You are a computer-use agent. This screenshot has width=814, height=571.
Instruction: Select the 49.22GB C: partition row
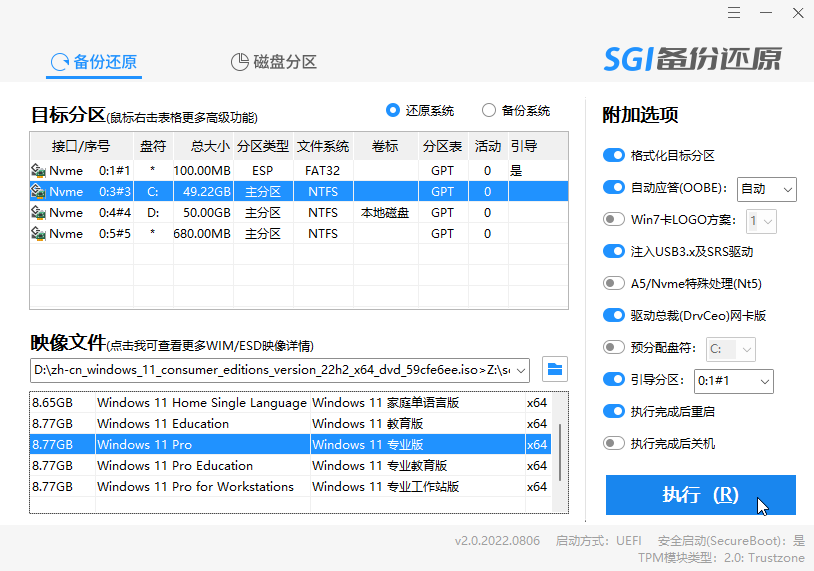click(x=299, y=192)
